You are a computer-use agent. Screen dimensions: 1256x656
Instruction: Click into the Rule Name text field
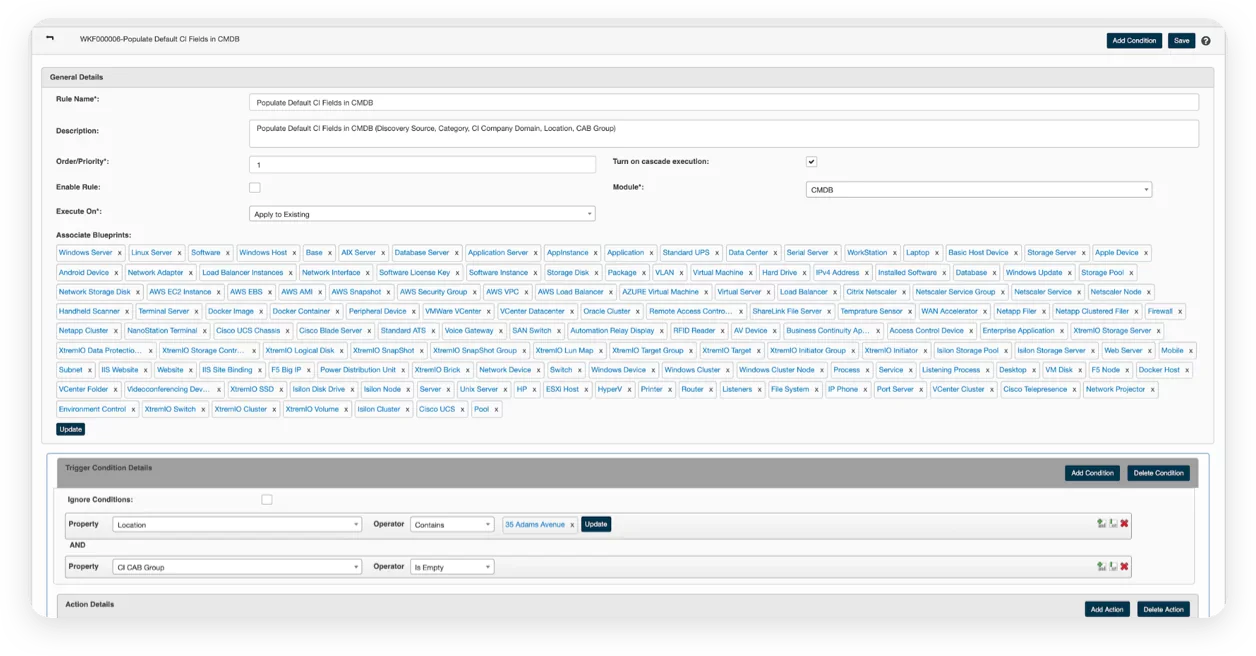pos(723,102)
